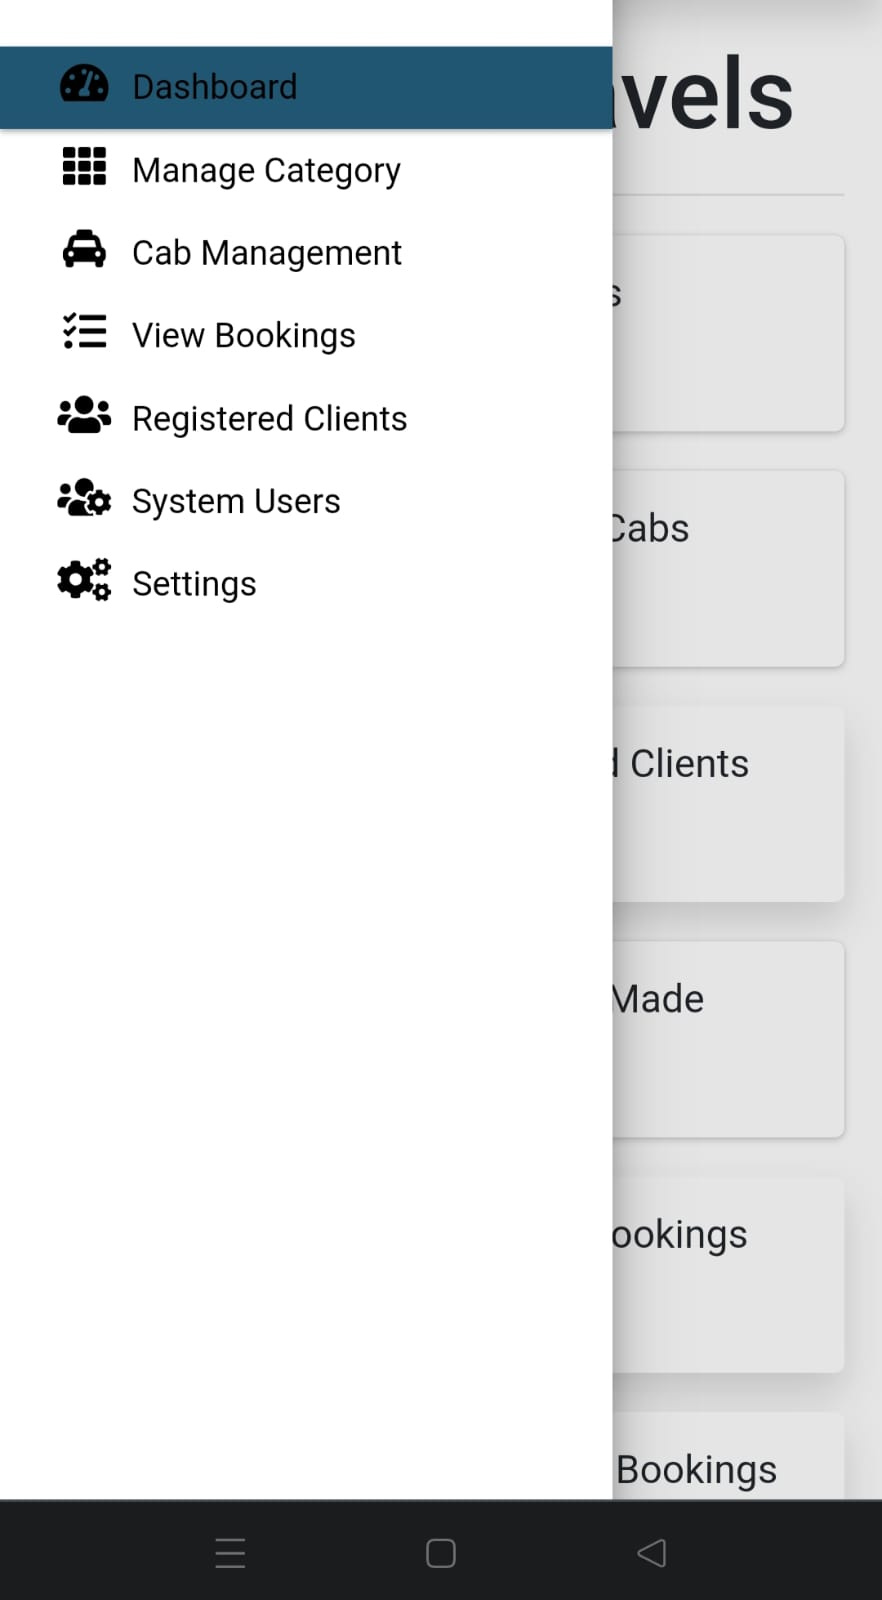
Task: Open the Settings menu label
Action: (194, 584)
